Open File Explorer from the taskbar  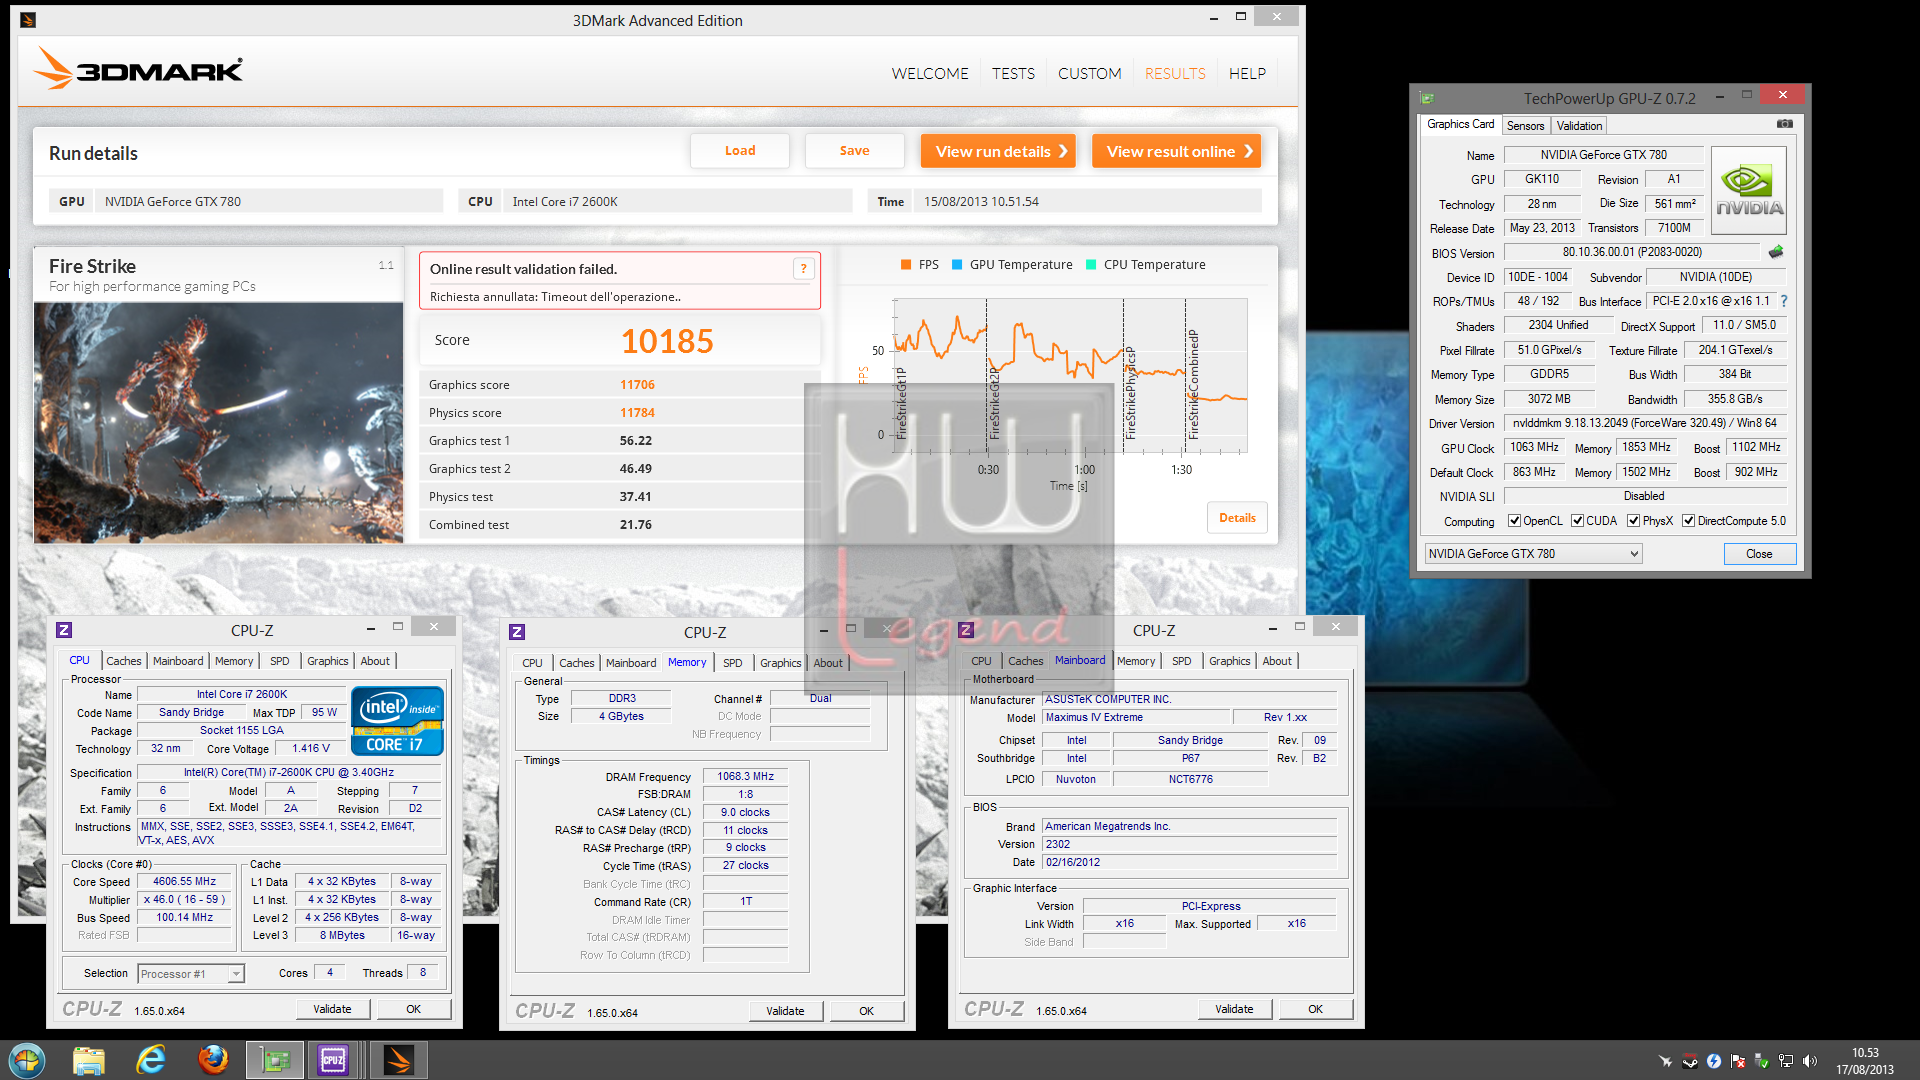89,1060
